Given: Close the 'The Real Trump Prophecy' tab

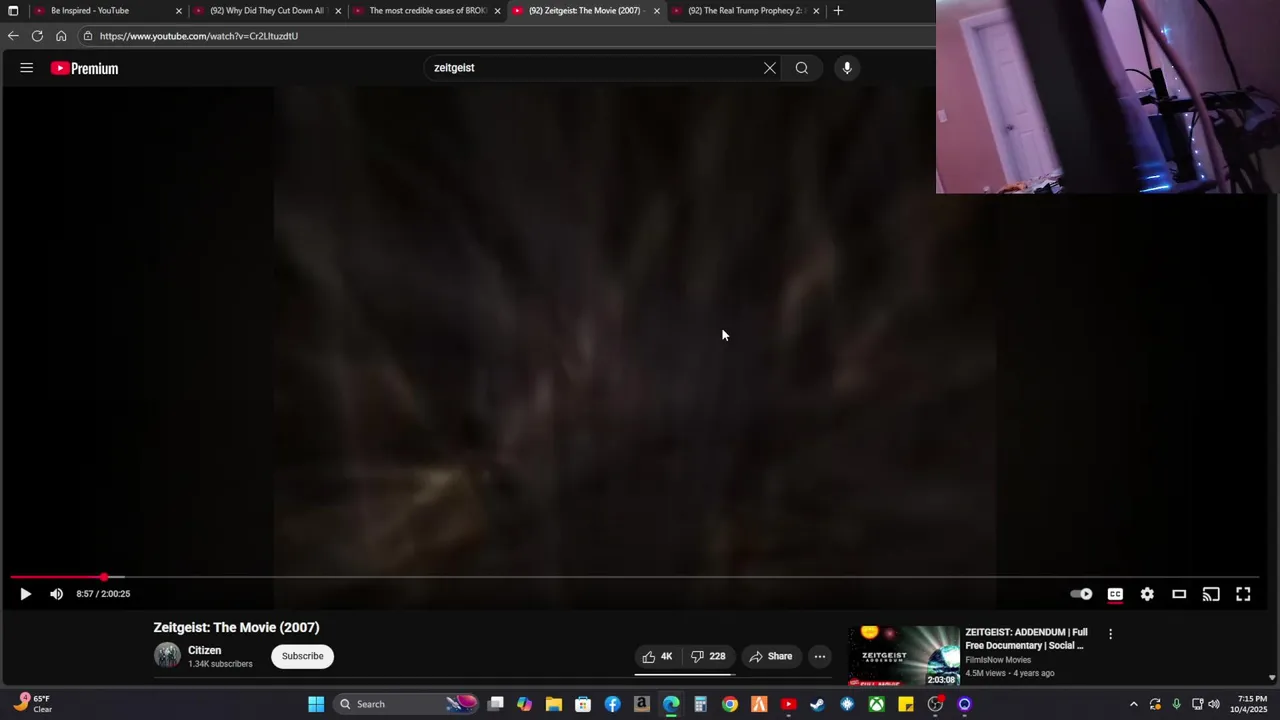Looking at the screenshot, I should tap(817, 10).
